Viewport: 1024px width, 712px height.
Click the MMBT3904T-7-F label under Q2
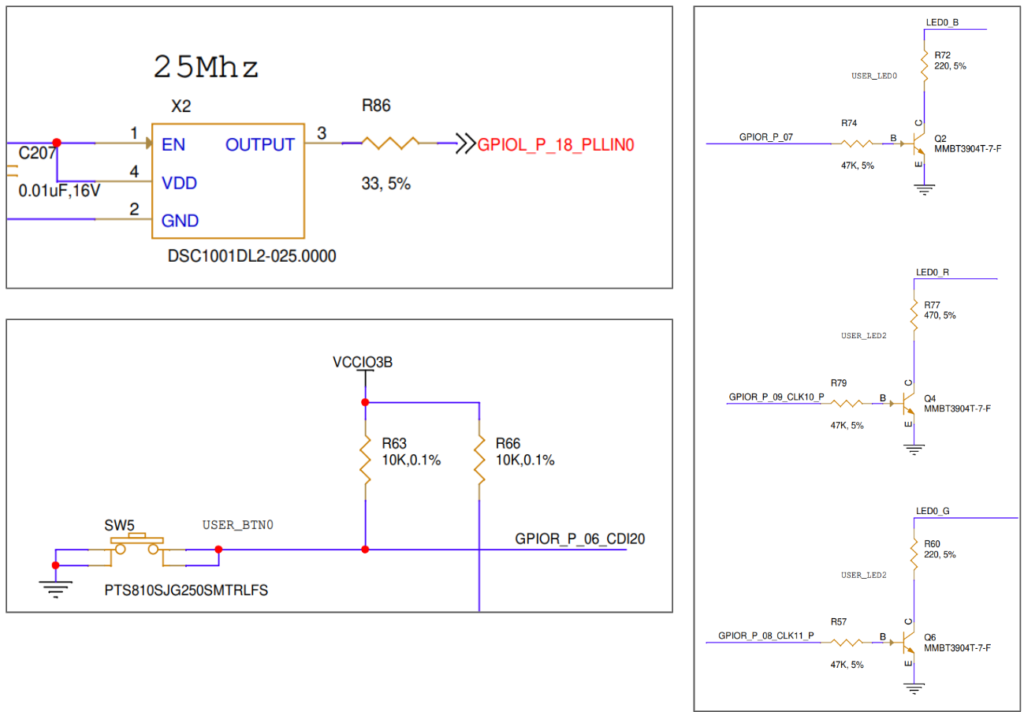967,149
